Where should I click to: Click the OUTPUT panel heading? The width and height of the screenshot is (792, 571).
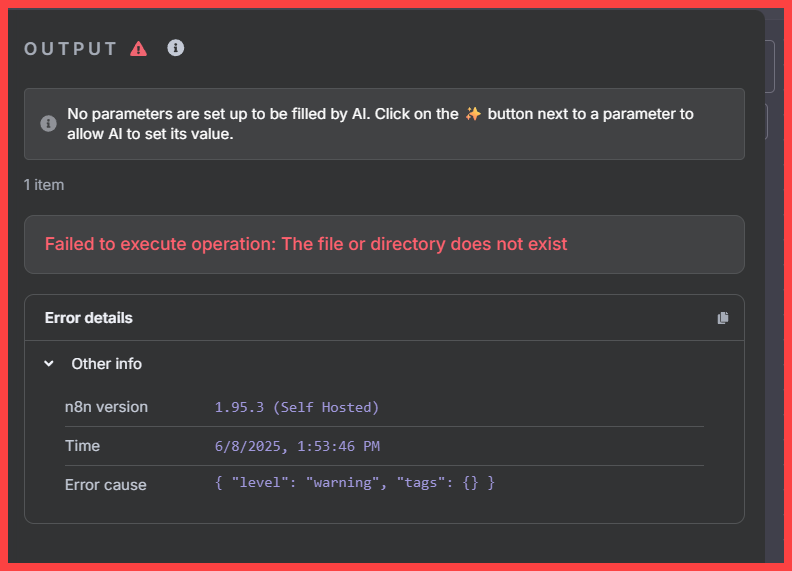coord(71,49)
